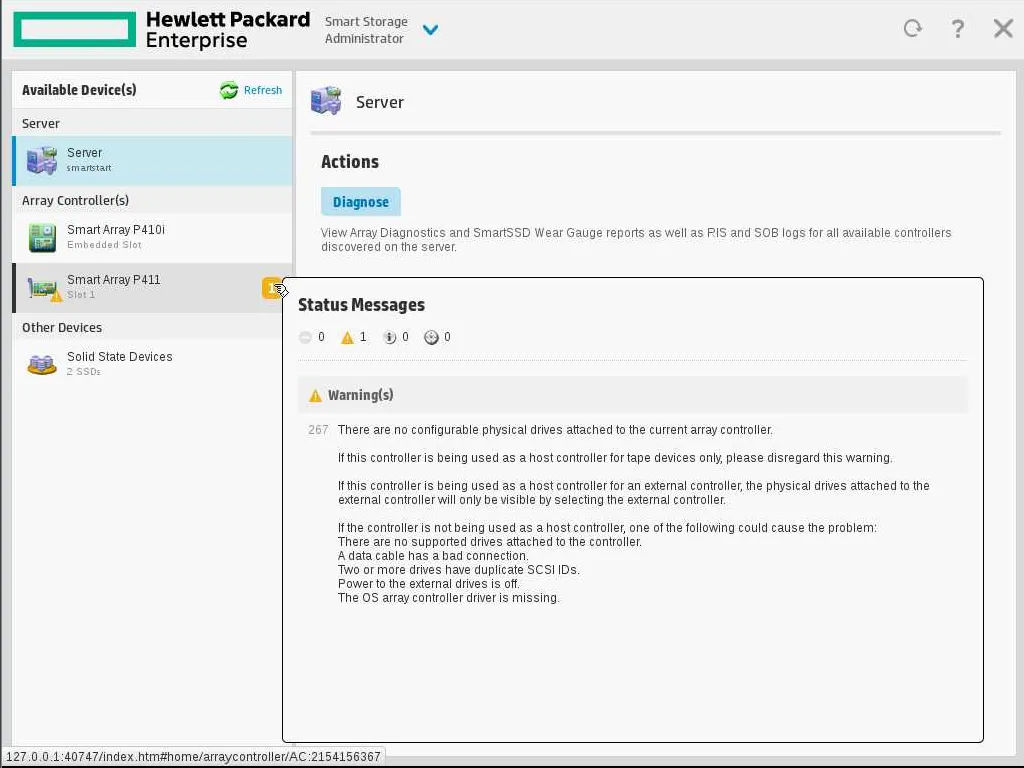Select the Server smartstart device icon

coord(42,161)
